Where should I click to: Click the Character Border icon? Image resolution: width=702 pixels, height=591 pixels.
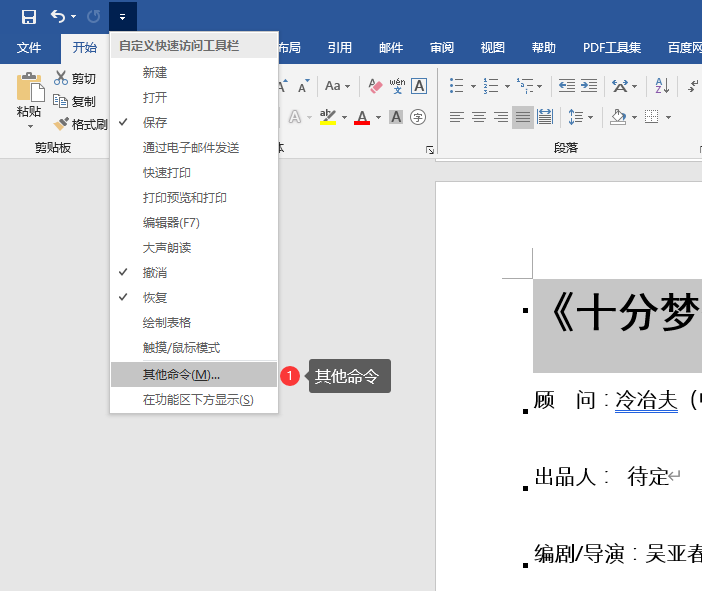click(x=419, y=86)
